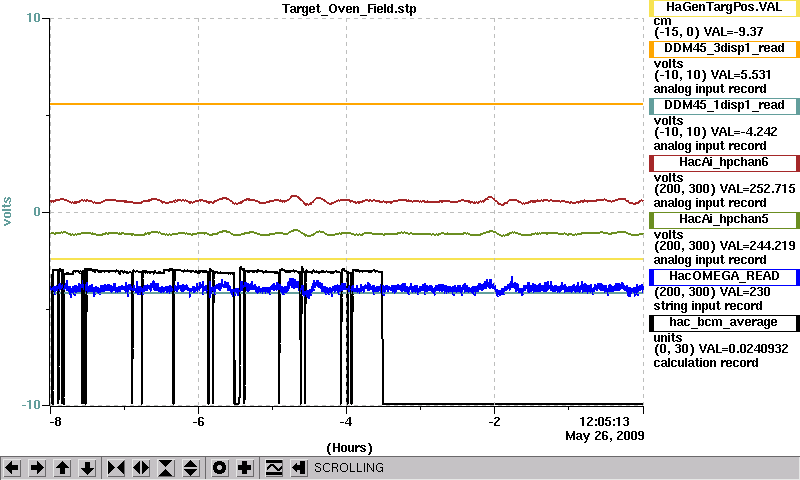Select the DDM45_1disp1_read curve legend
This screenshot has height=480, width=800.
(724, 106)
